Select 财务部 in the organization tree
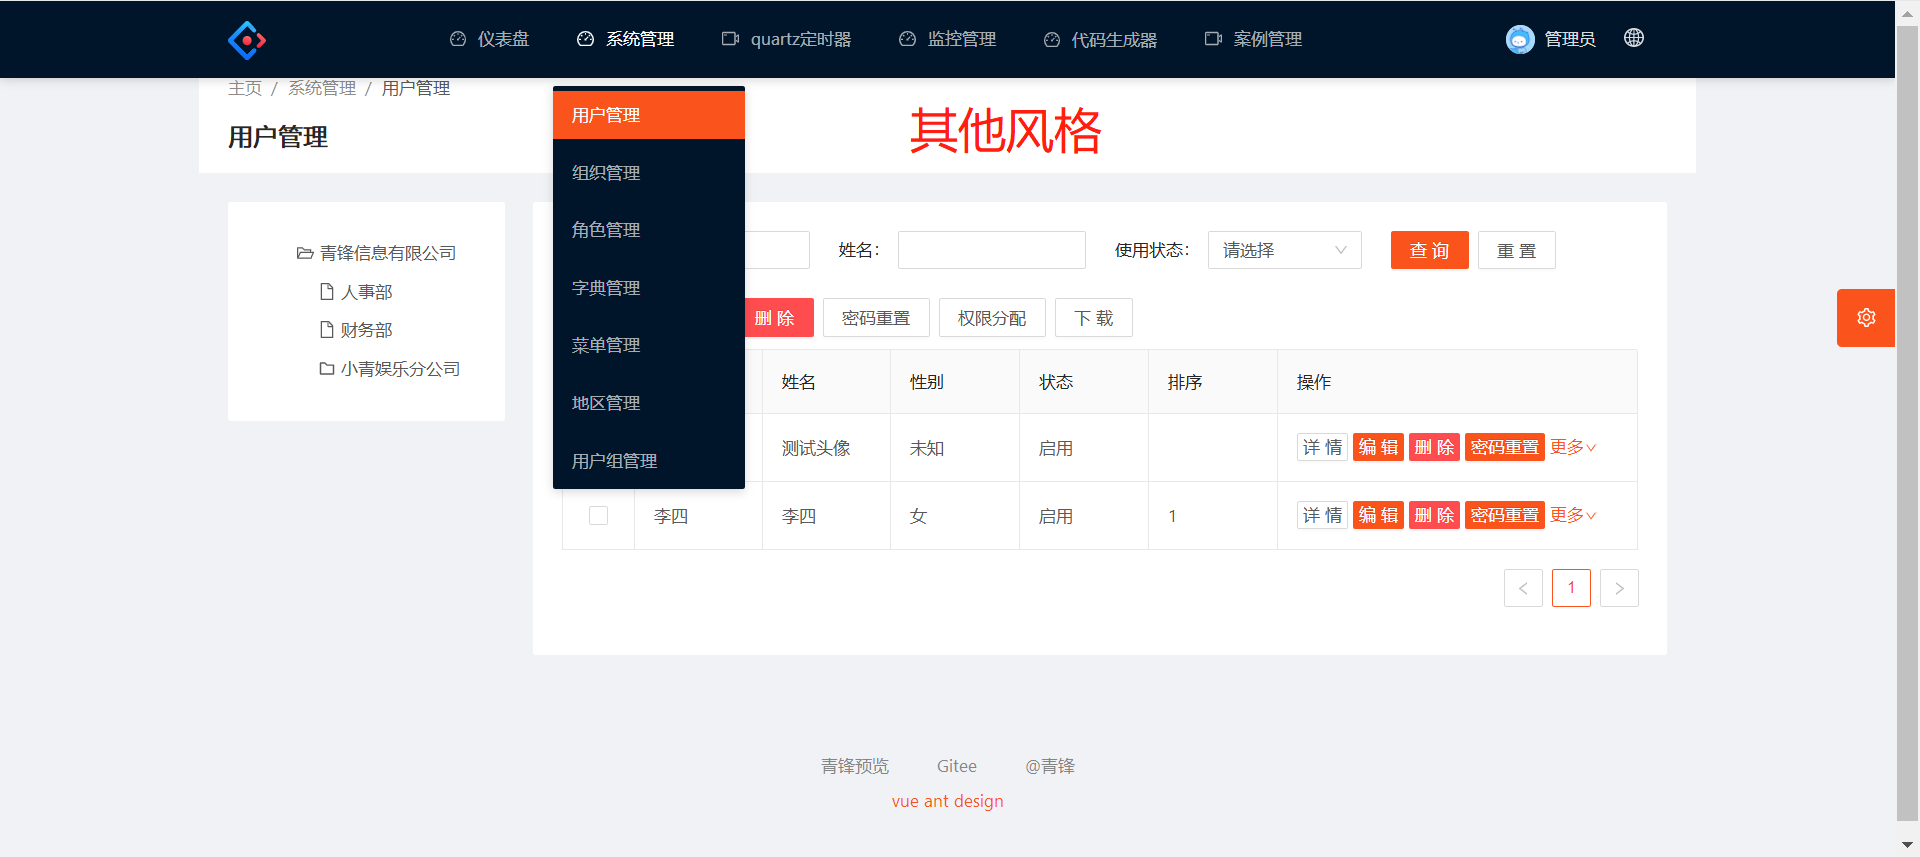 click(367, 330)
